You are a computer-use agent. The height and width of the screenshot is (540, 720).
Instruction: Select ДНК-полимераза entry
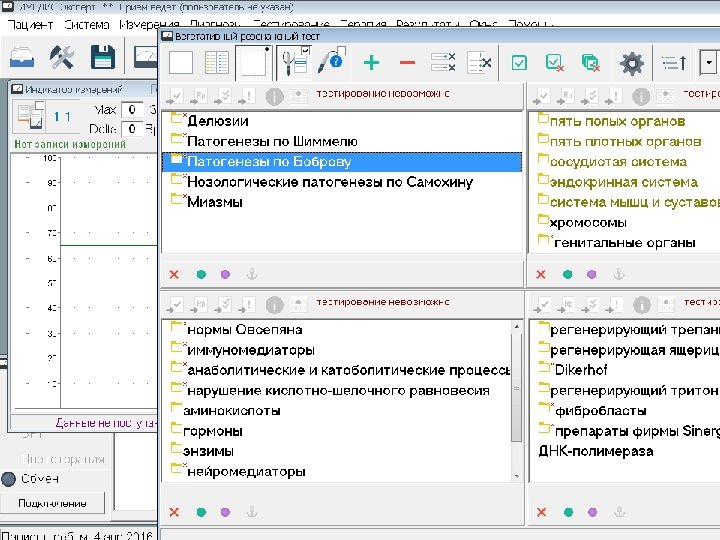pos(596,451)
